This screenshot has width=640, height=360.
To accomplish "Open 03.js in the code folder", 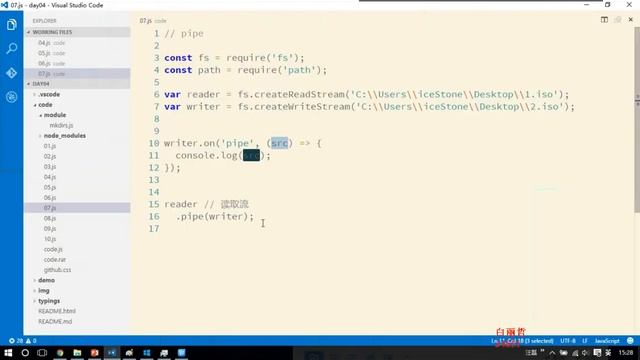I will click(77, 167).
